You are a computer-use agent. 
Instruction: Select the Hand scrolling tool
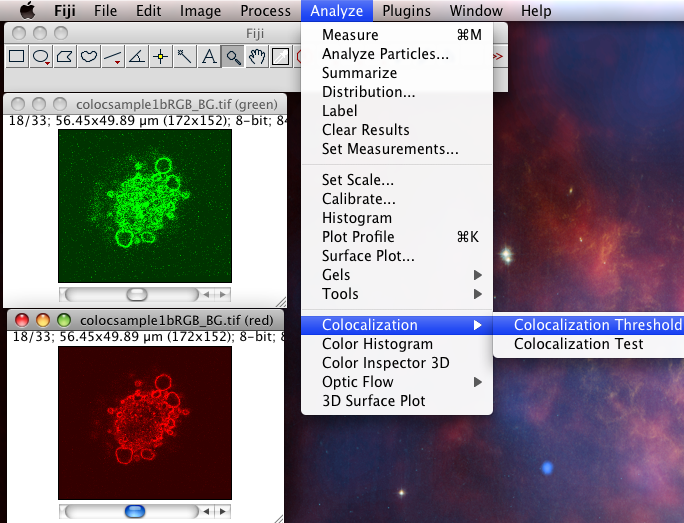coord(257,57)
